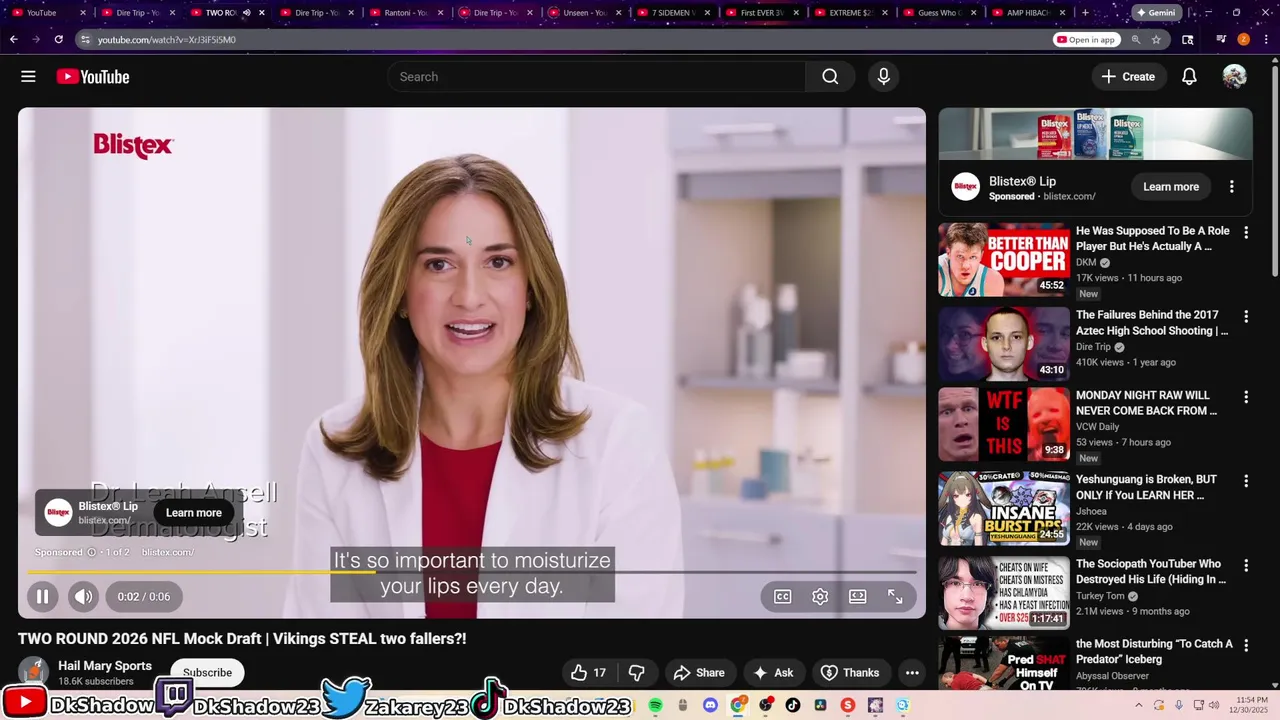Open Hail Mary Sports channel name
This screenshot has width=1280, height=720.
coord(105,666)
